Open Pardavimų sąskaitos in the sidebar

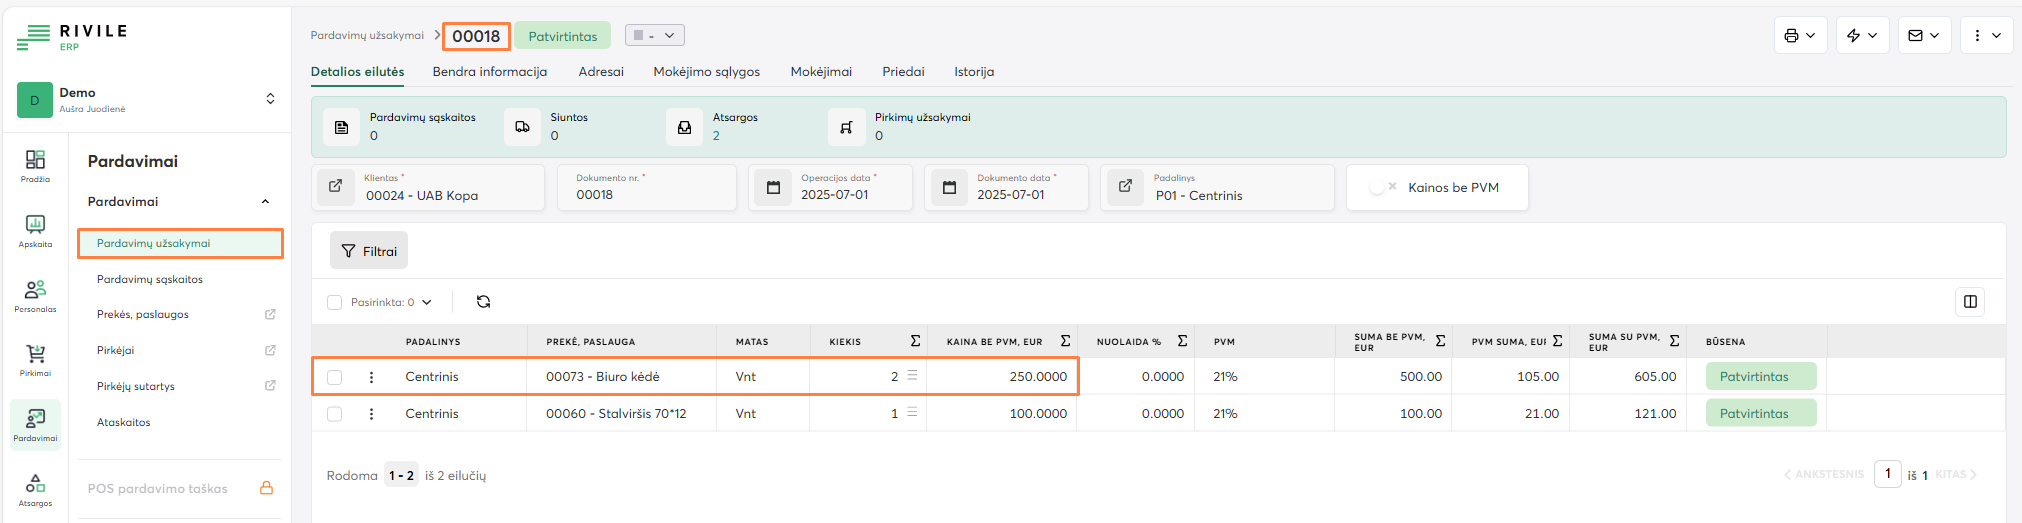coord(150,280)
